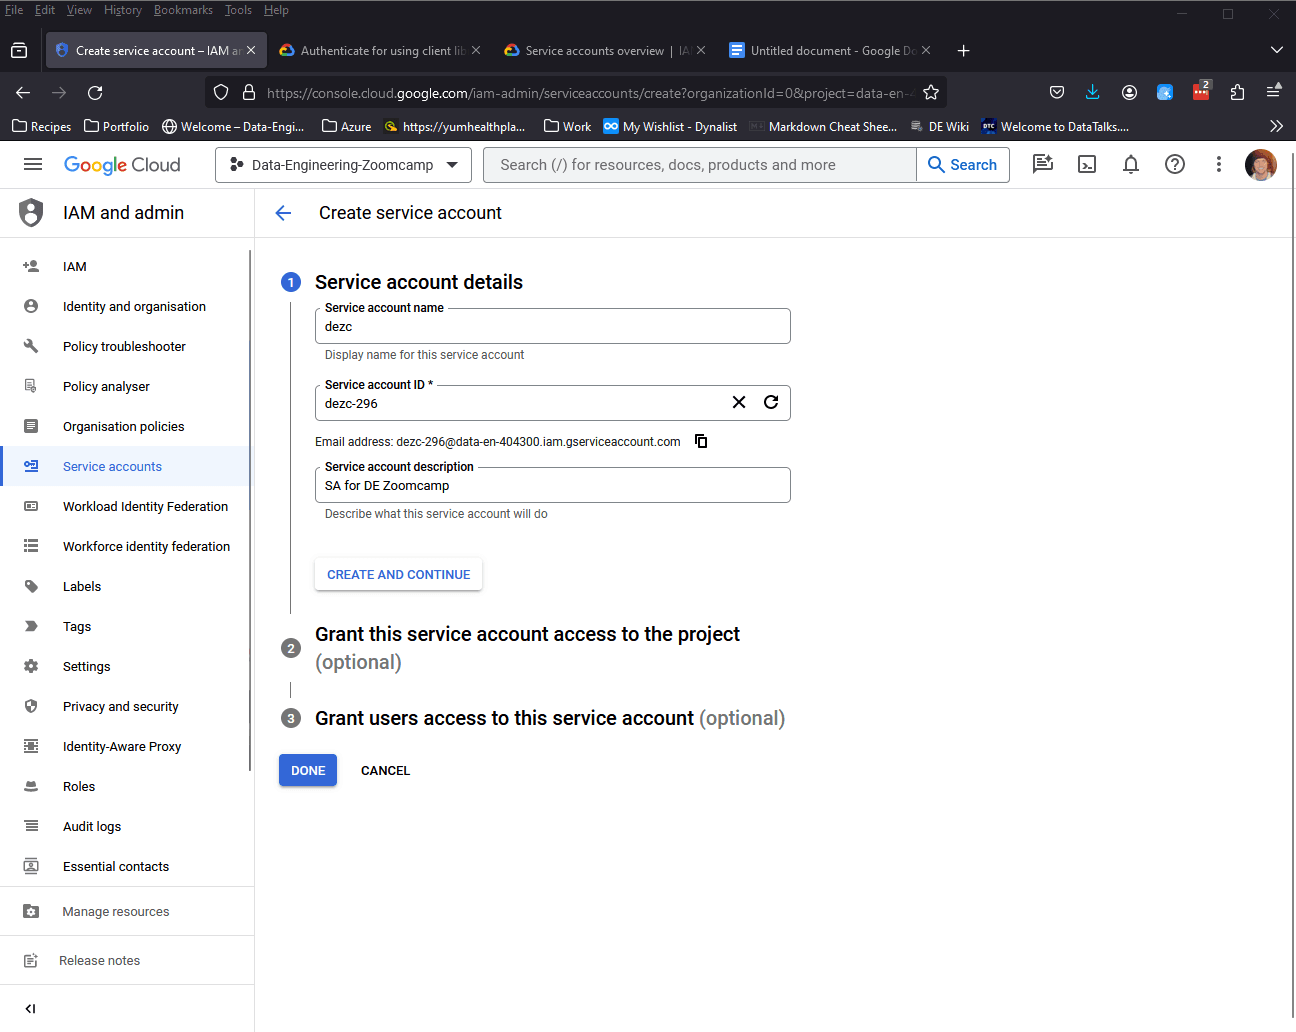The width and height of the screenshot is (1296, 1032).
Task: Open the Data-Engineering-Zoomcamp project selector dropdown
Action: coord(343,165)
